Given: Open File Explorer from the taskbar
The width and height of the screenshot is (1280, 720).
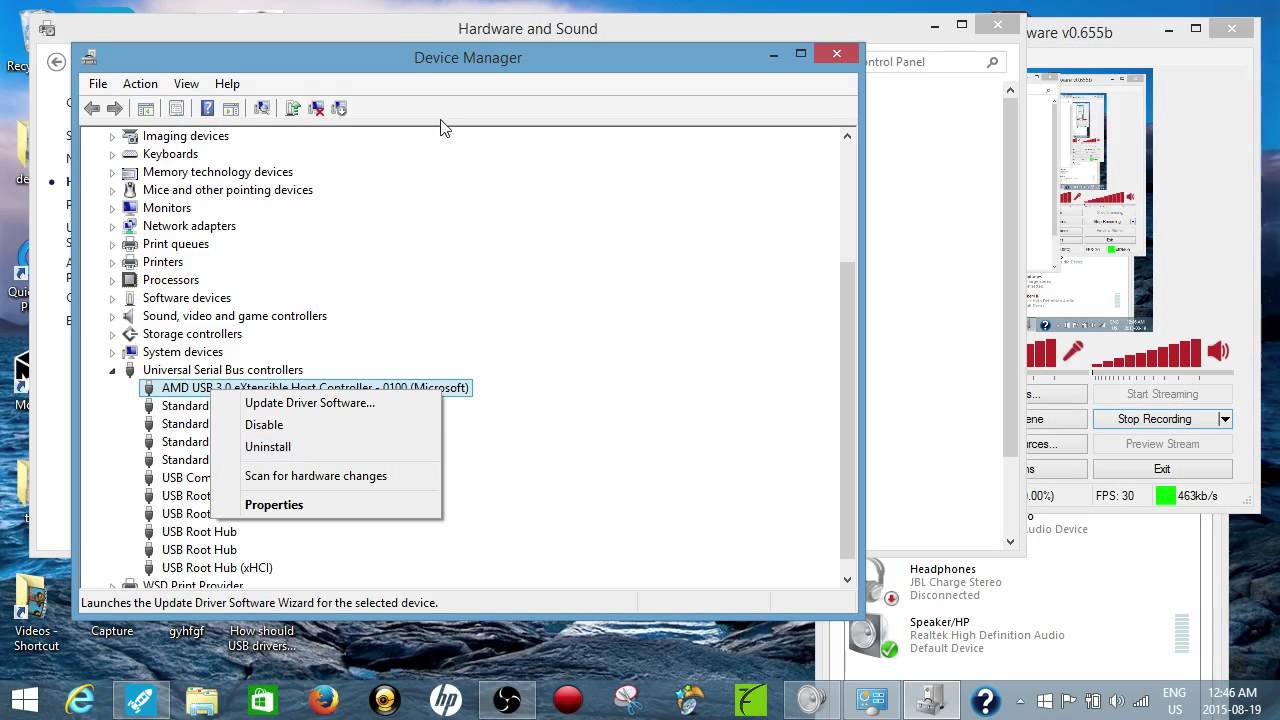Looking at the screenshot, I should [x=201, y=699].
